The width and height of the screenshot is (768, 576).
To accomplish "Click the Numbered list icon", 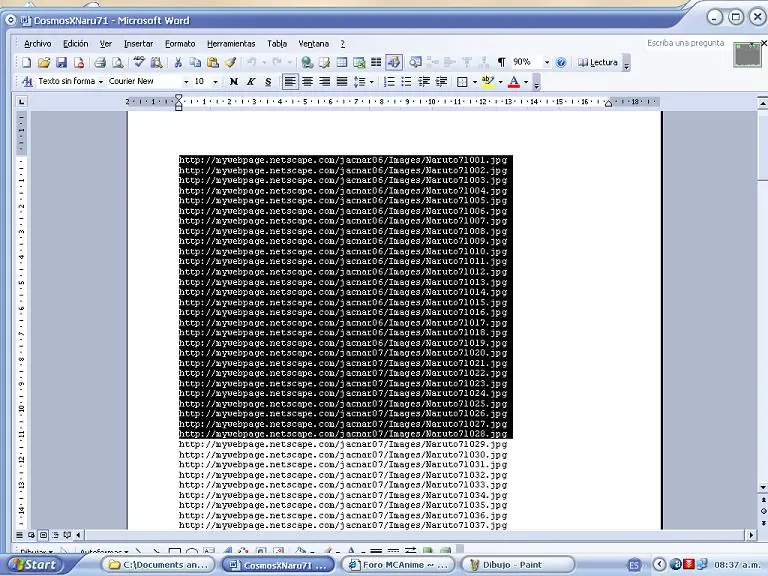I will [x=389, y=82].
